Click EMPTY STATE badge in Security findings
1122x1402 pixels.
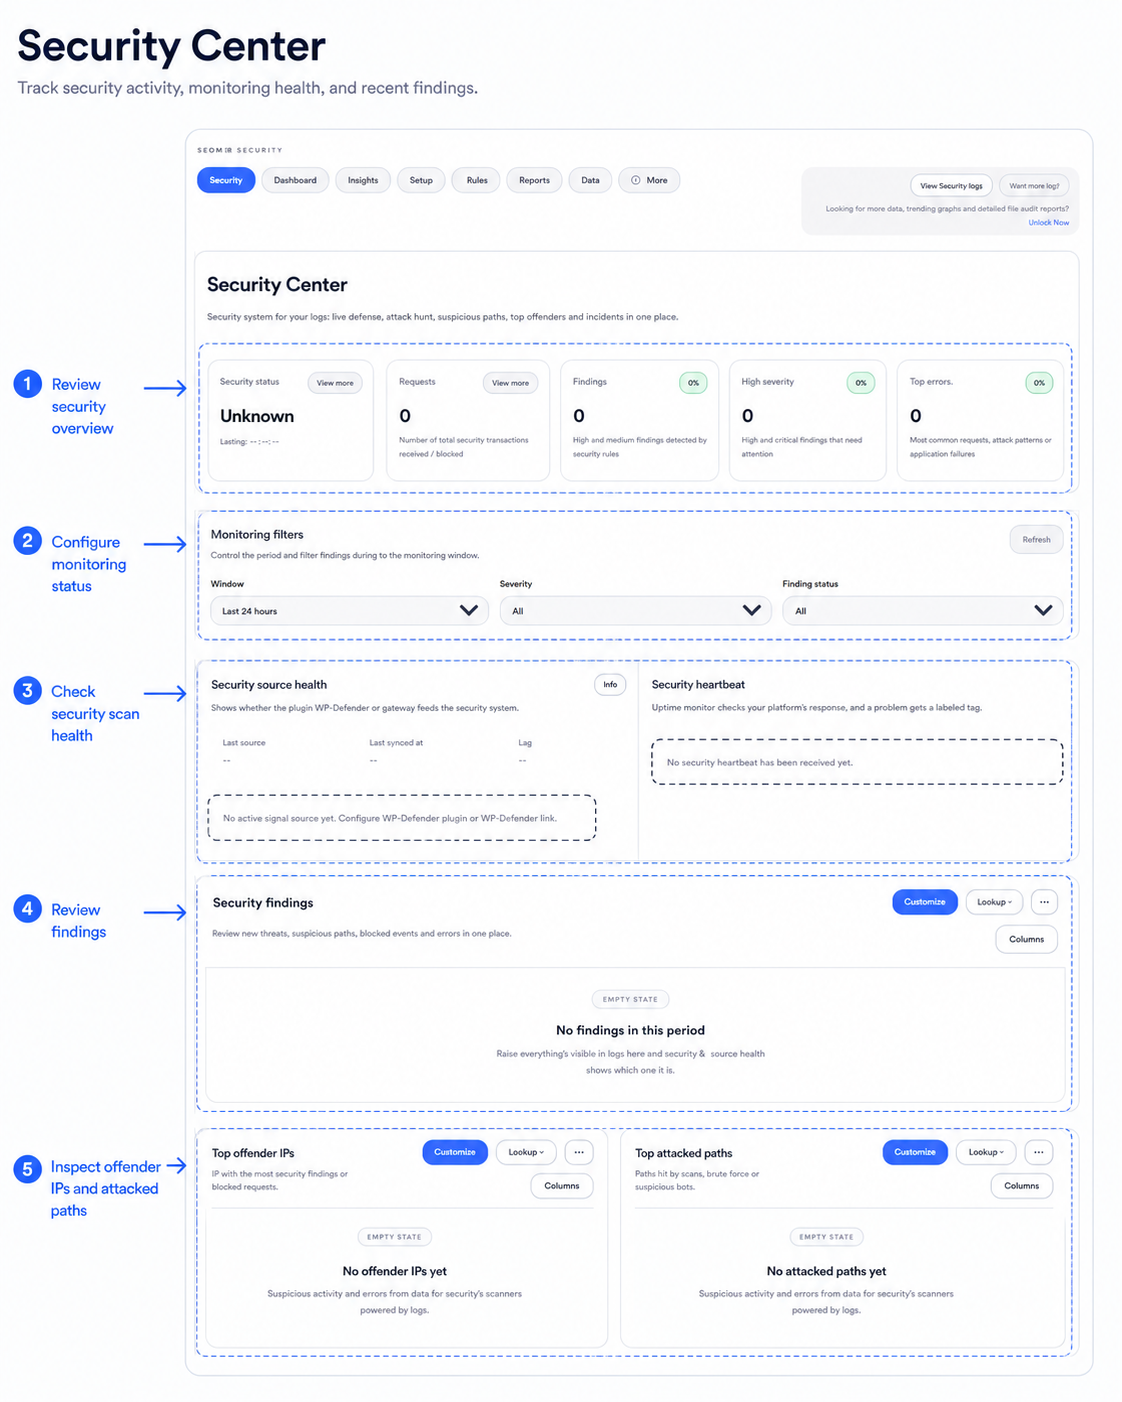pos(631,999)
